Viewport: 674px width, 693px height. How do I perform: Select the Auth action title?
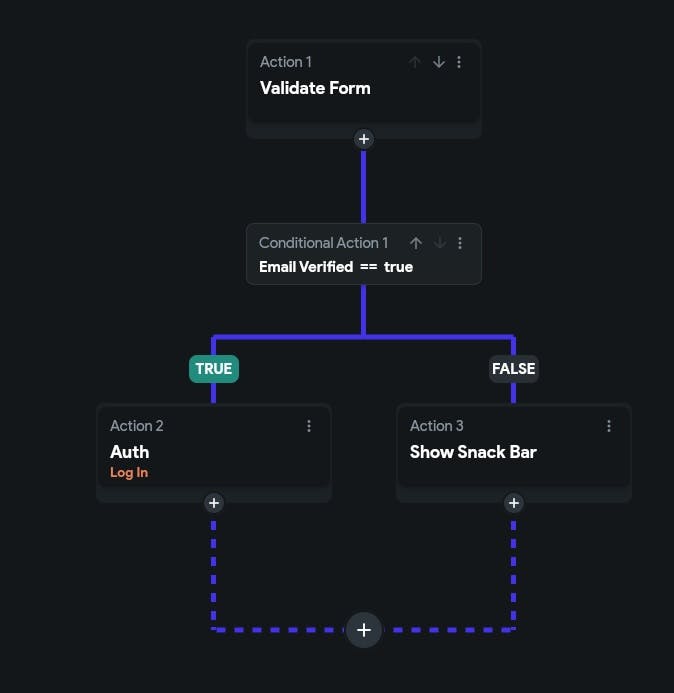click(130, 452)
